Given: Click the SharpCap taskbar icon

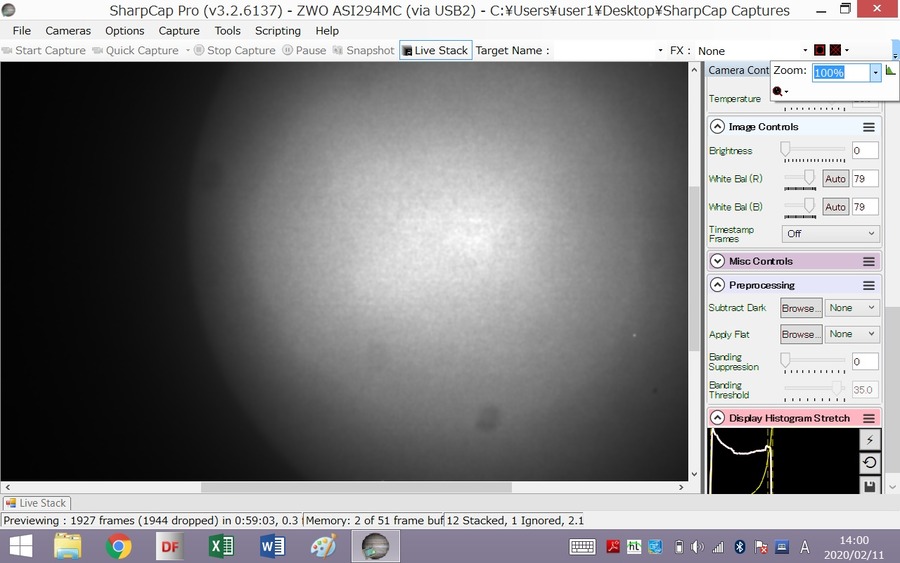Looking at the screenshot, I should pos(375,546).
